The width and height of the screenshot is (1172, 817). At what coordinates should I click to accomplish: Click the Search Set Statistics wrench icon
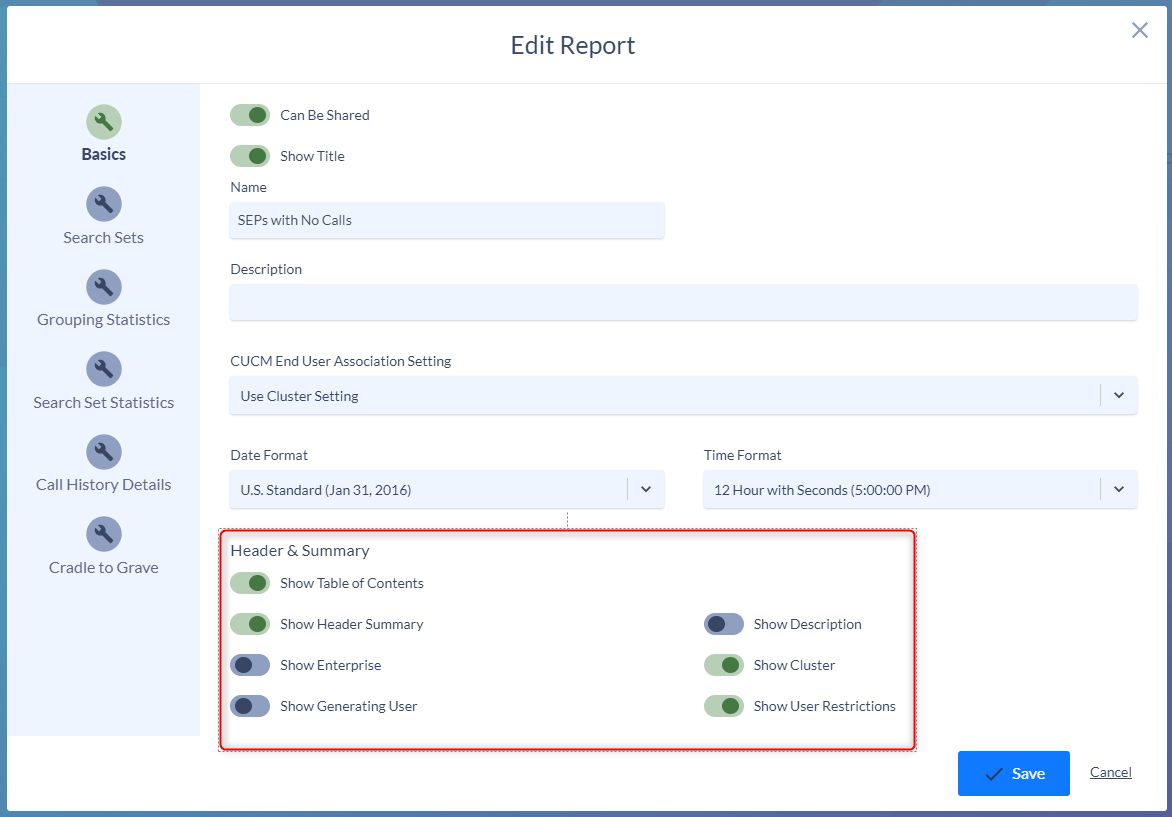coord(103,369)
